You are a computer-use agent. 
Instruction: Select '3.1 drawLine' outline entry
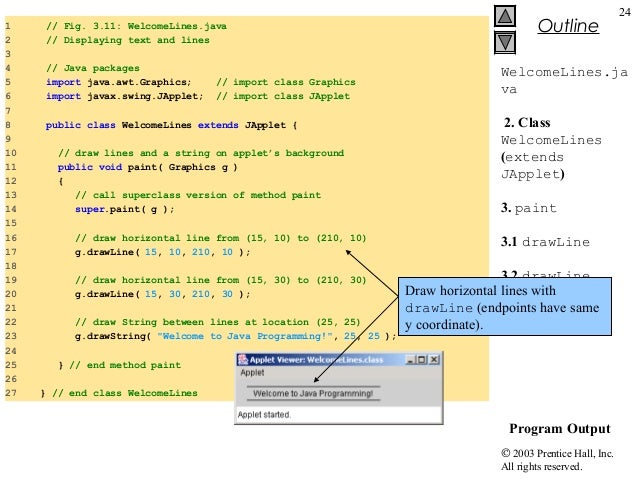(545, 242)
